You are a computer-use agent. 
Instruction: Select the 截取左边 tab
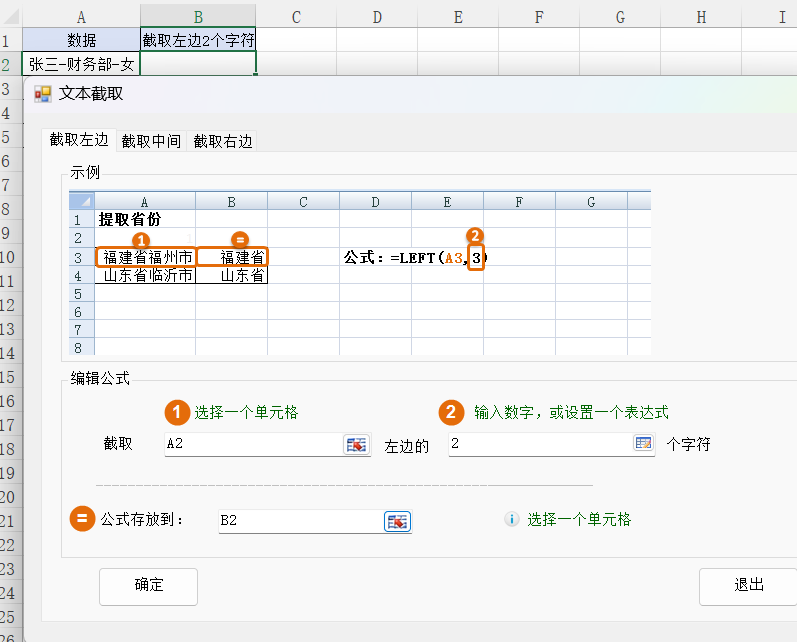(x=79, y=140)
